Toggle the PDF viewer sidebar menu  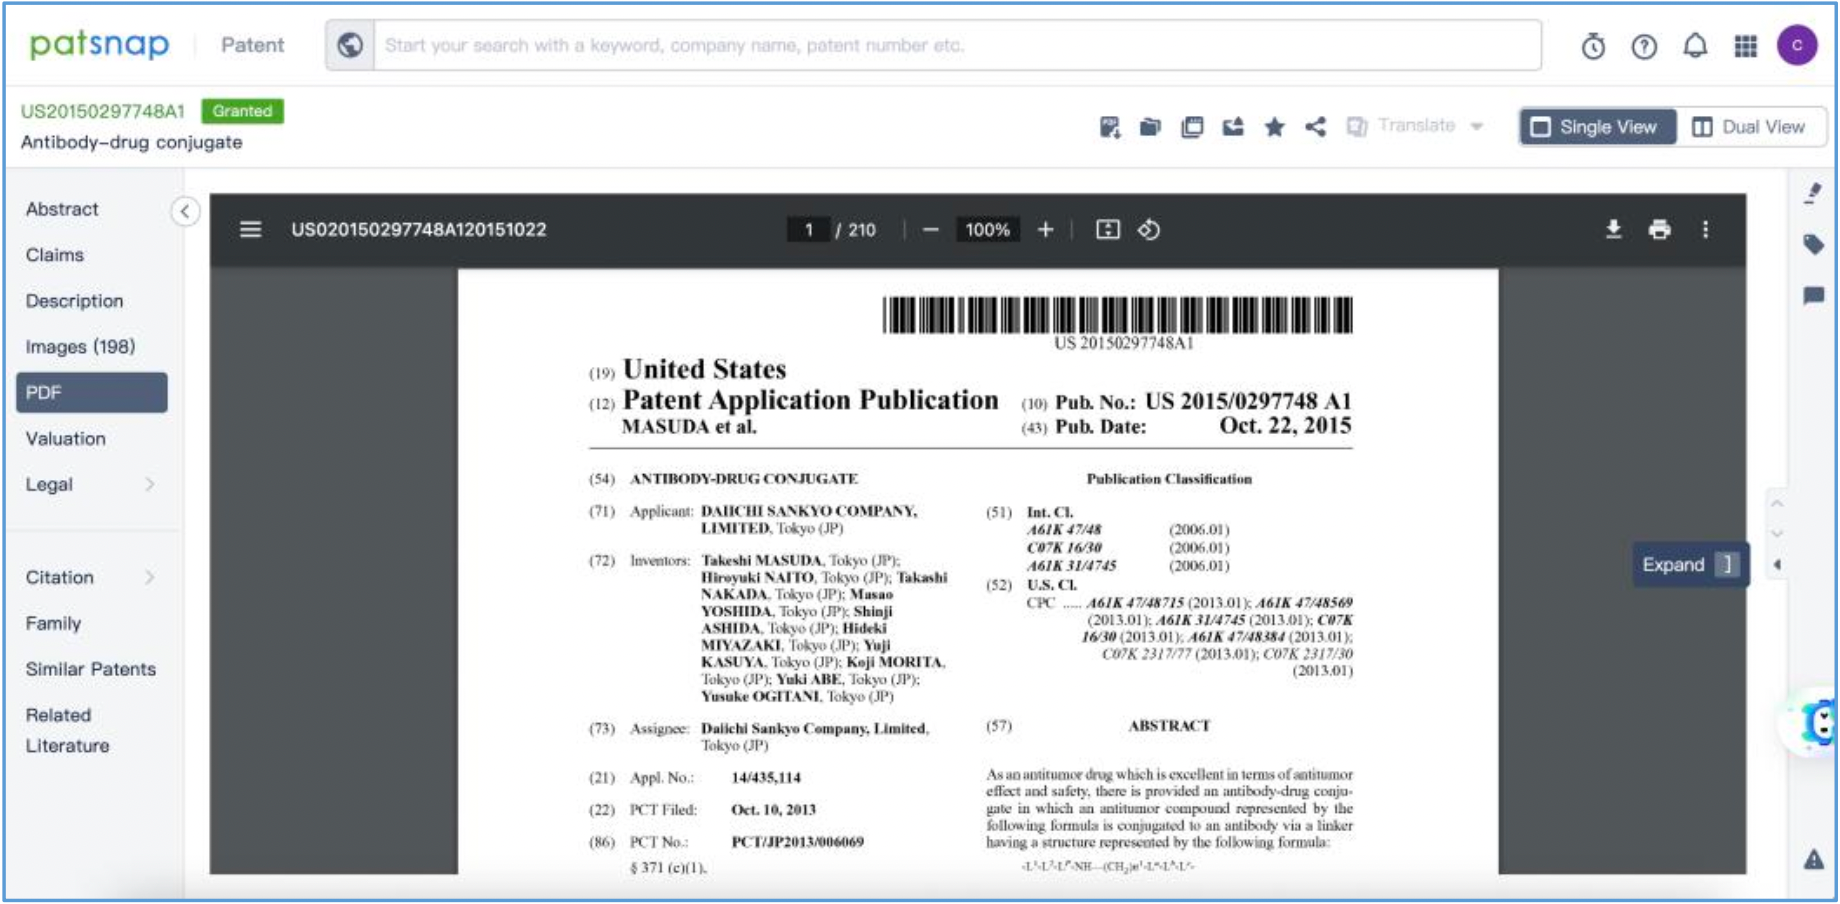(x=250, y=230)
